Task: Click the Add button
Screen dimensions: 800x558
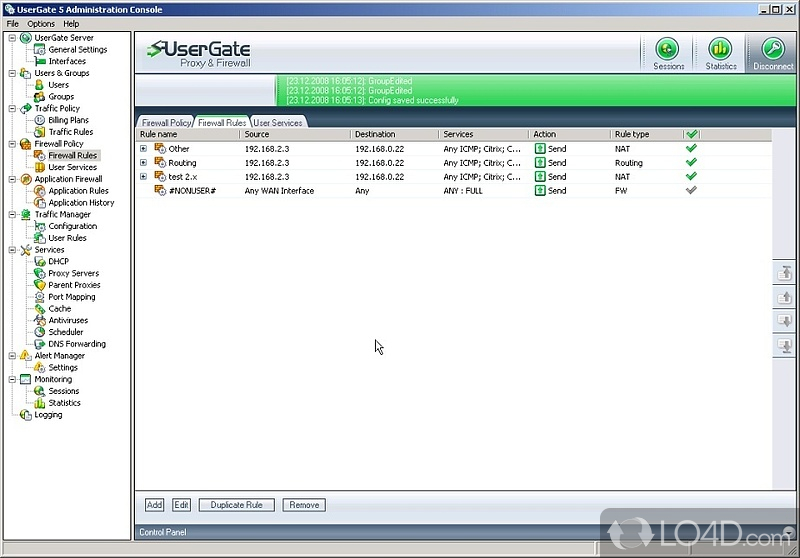Action: [x=154, y=505]
